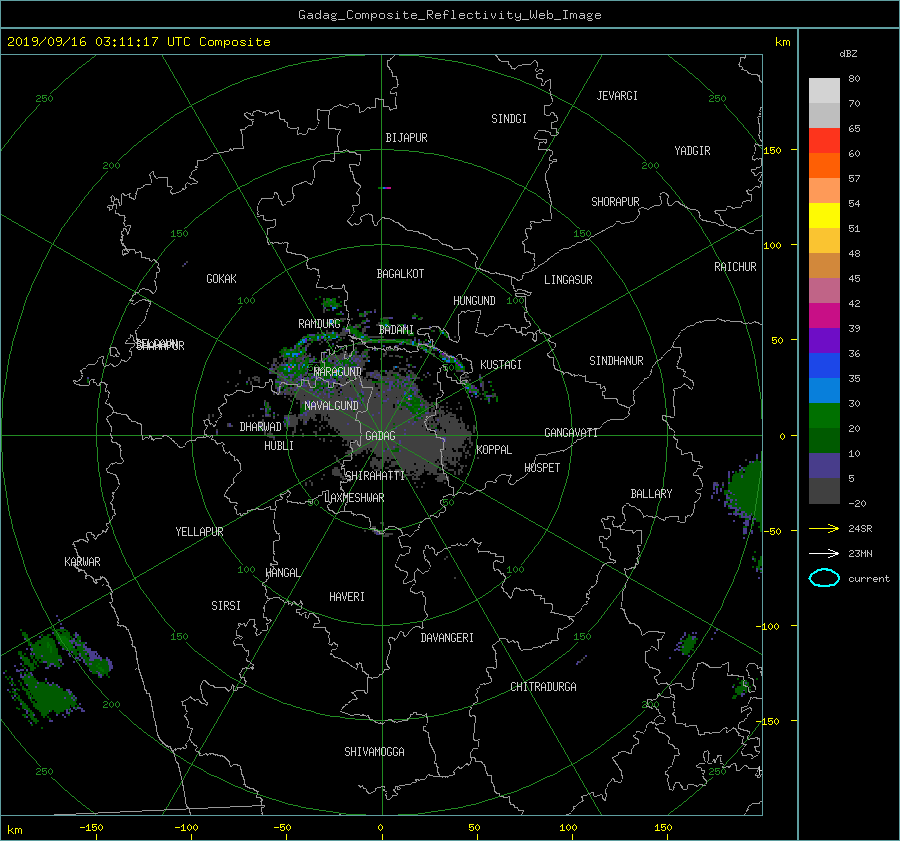Click the small magenta echo below BIJAPUR
The width and height of the screenshot is (900, 841).
(386, 188)
